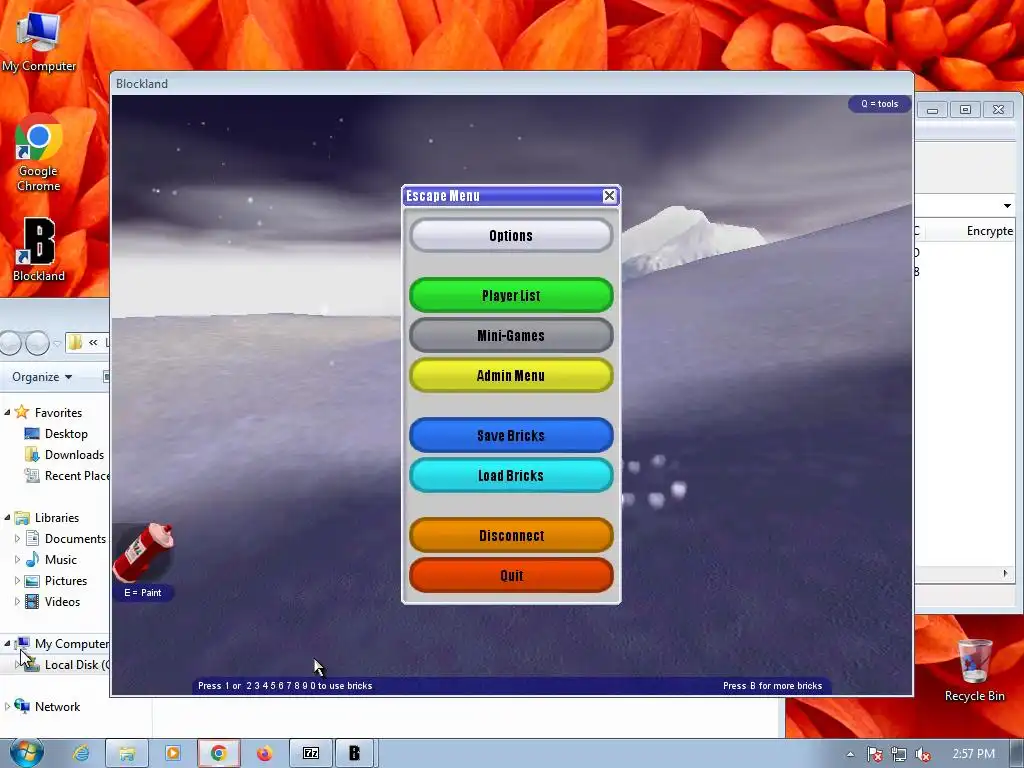Select Pictures library in Explorer
1024x768 pixels.
pos(65,581)
